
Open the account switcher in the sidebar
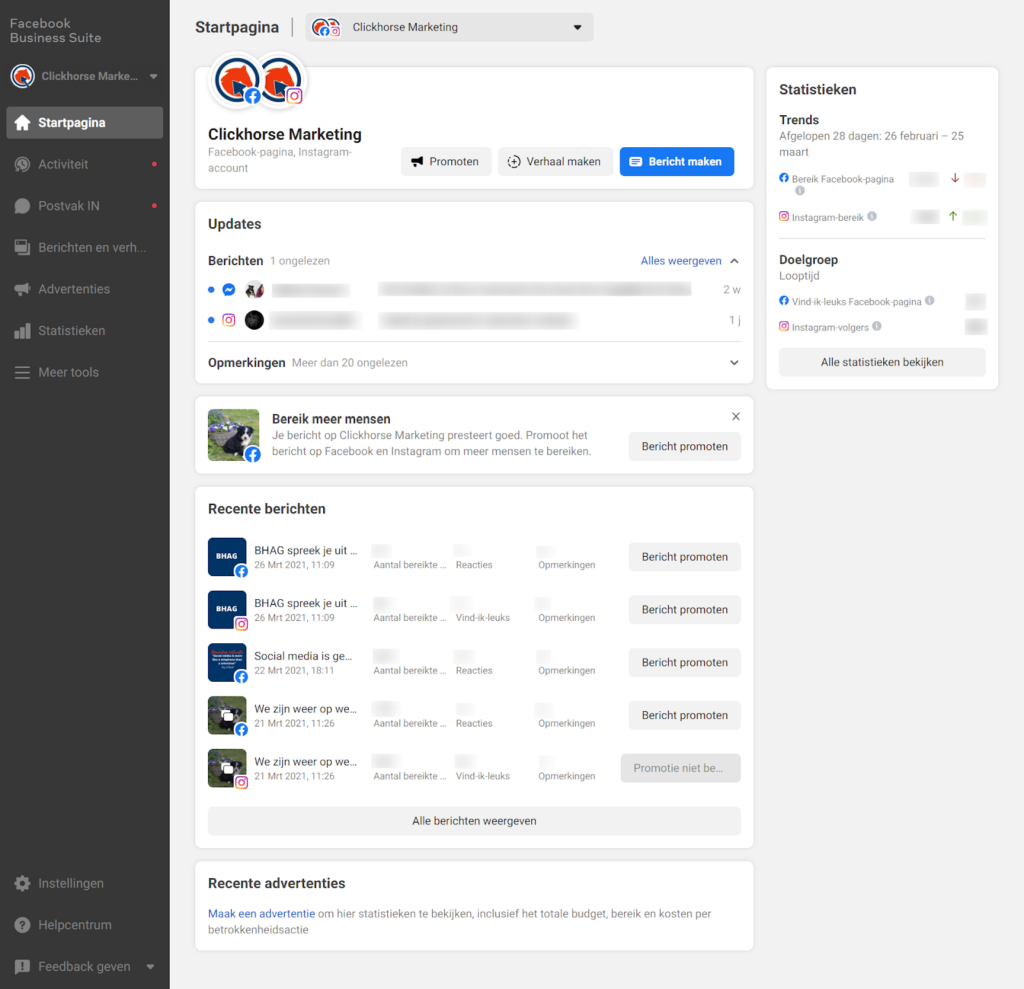click(x=84, y=76)
